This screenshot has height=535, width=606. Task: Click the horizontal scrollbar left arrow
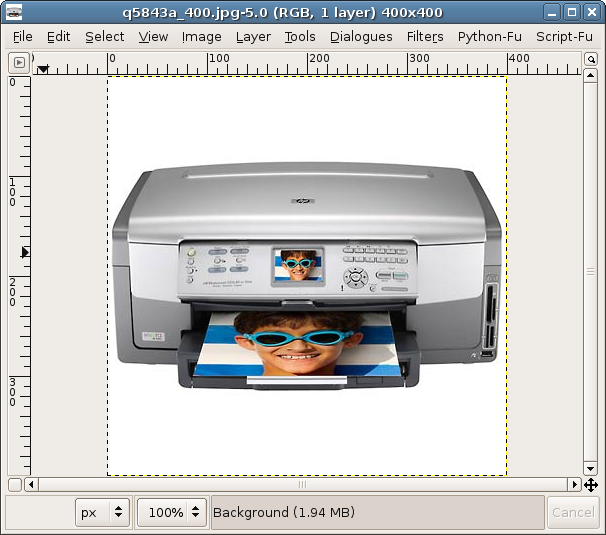[32, 485]
